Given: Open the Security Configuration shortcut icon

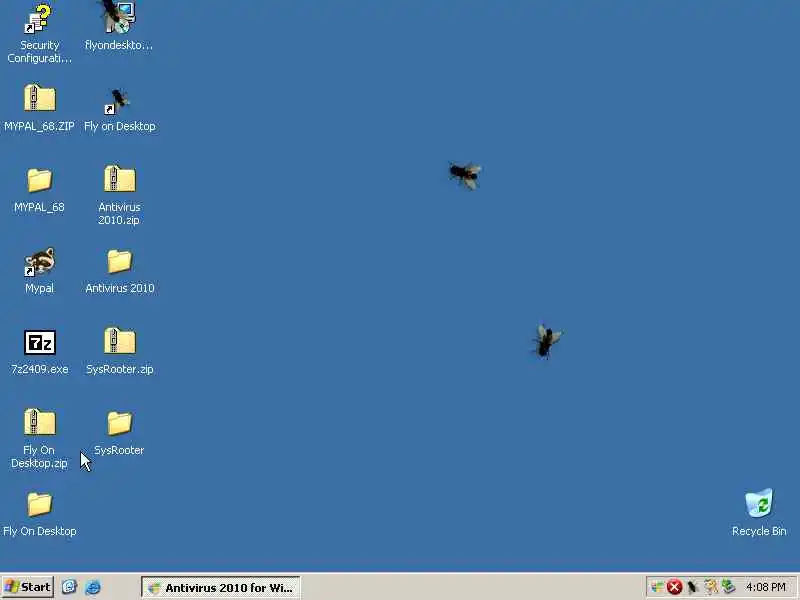Looking at the screenshot, I should [39, 19].
